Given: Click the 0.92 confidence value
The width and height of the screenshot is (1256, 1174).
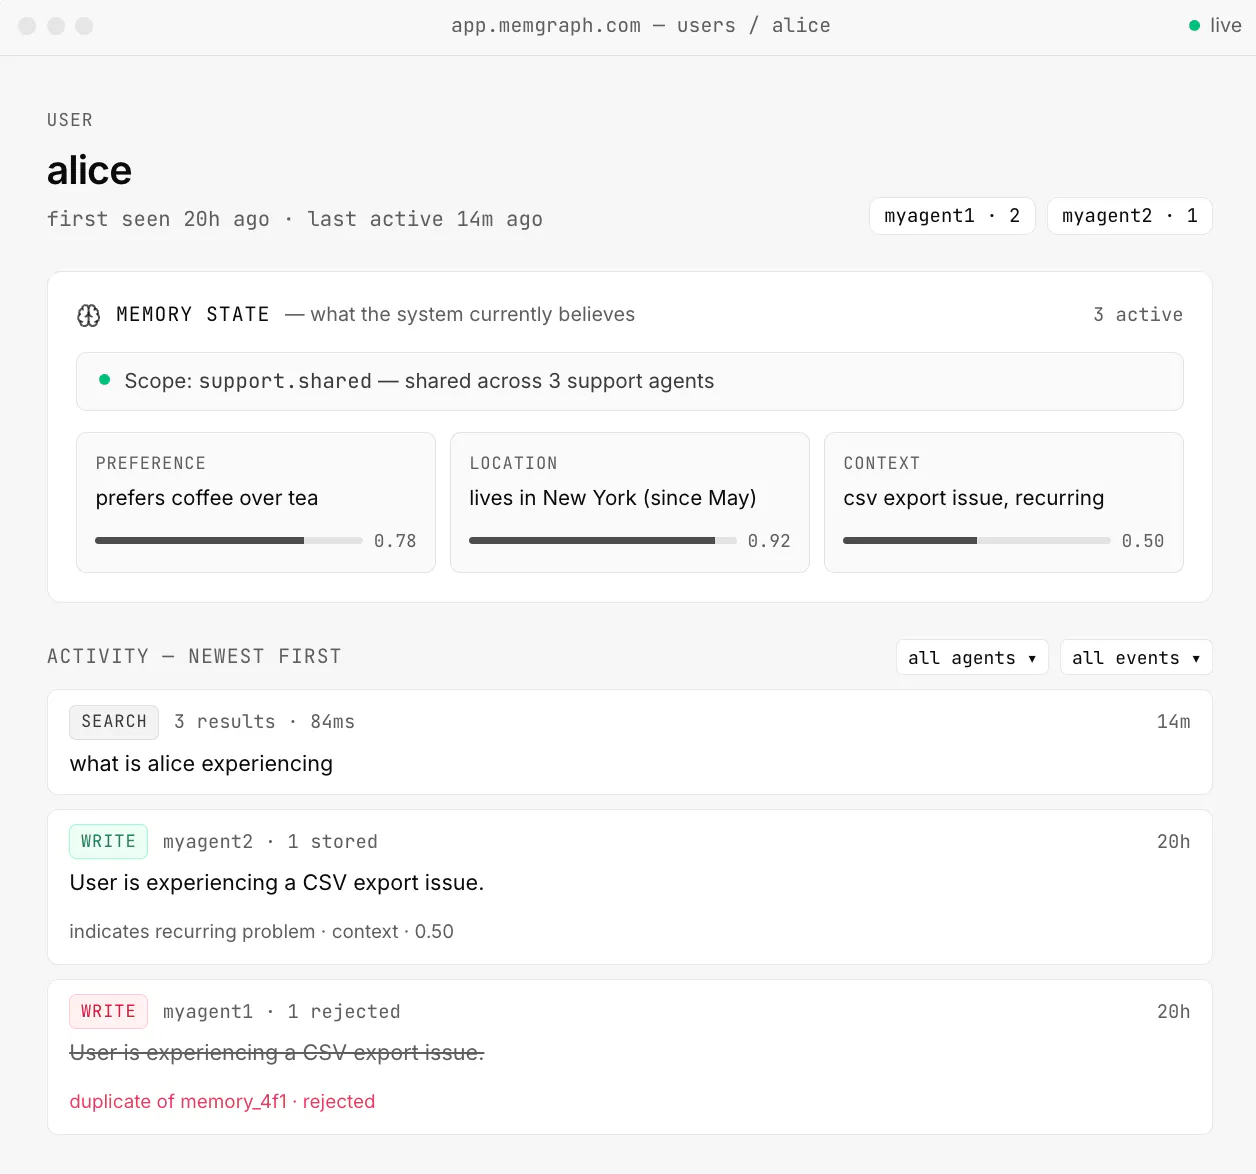Looking at the screenshot, I should tap(769, 541).
